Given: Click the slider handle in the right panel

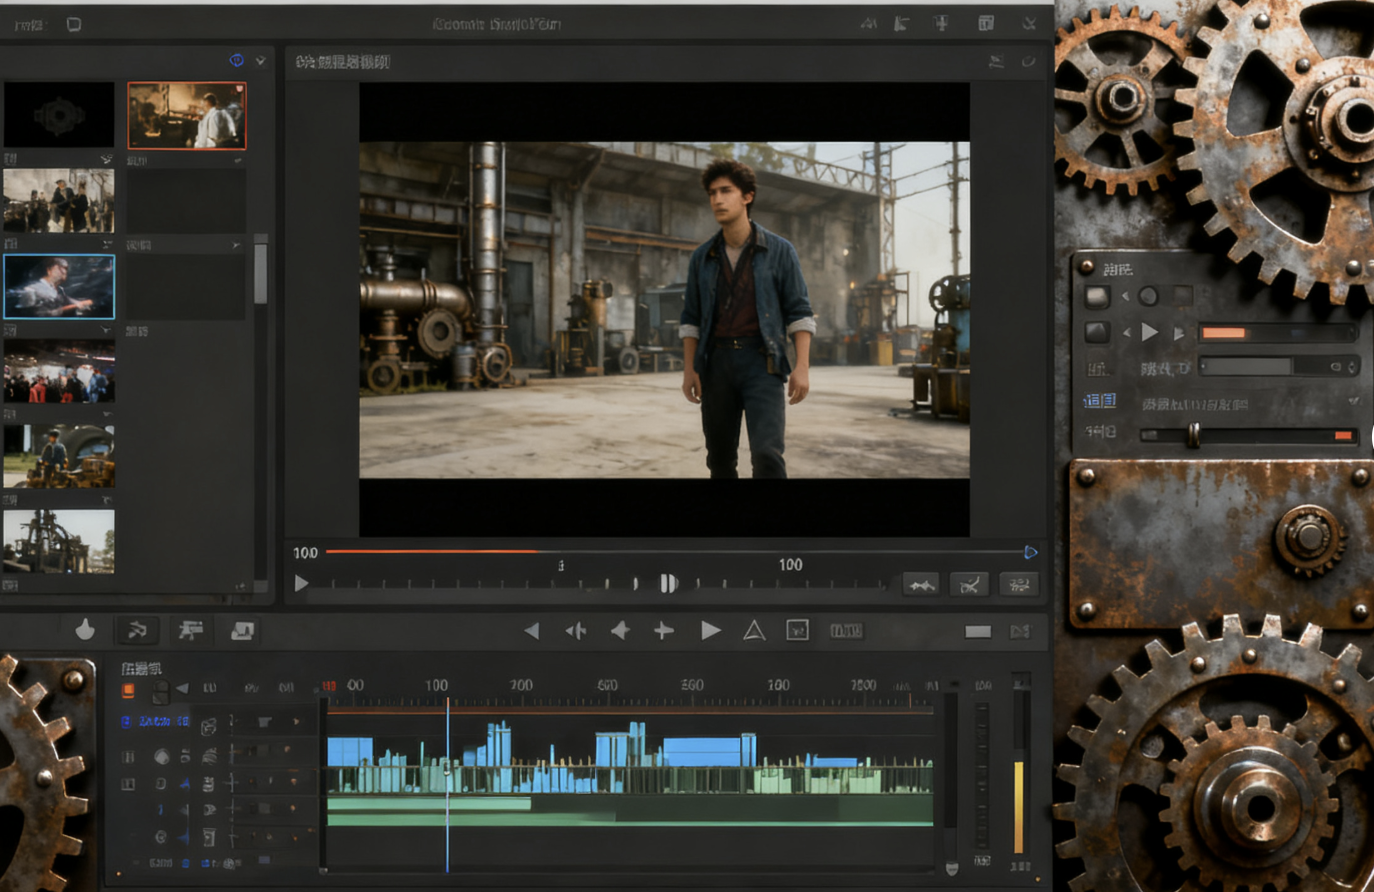Looking at the screenshot, I should pyautogui.click(x=1193, y=435).
